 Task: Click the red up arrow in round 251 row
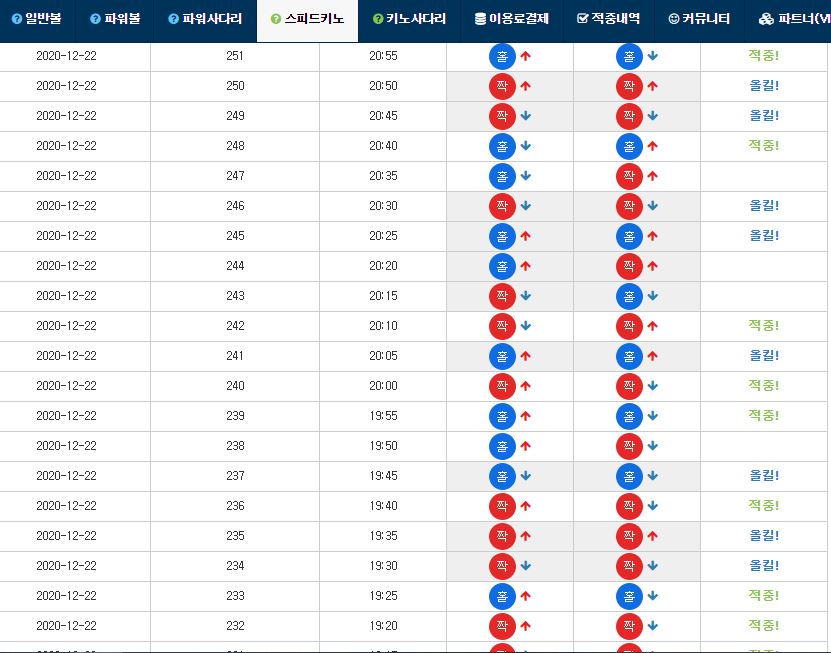[x=525, y=56]
